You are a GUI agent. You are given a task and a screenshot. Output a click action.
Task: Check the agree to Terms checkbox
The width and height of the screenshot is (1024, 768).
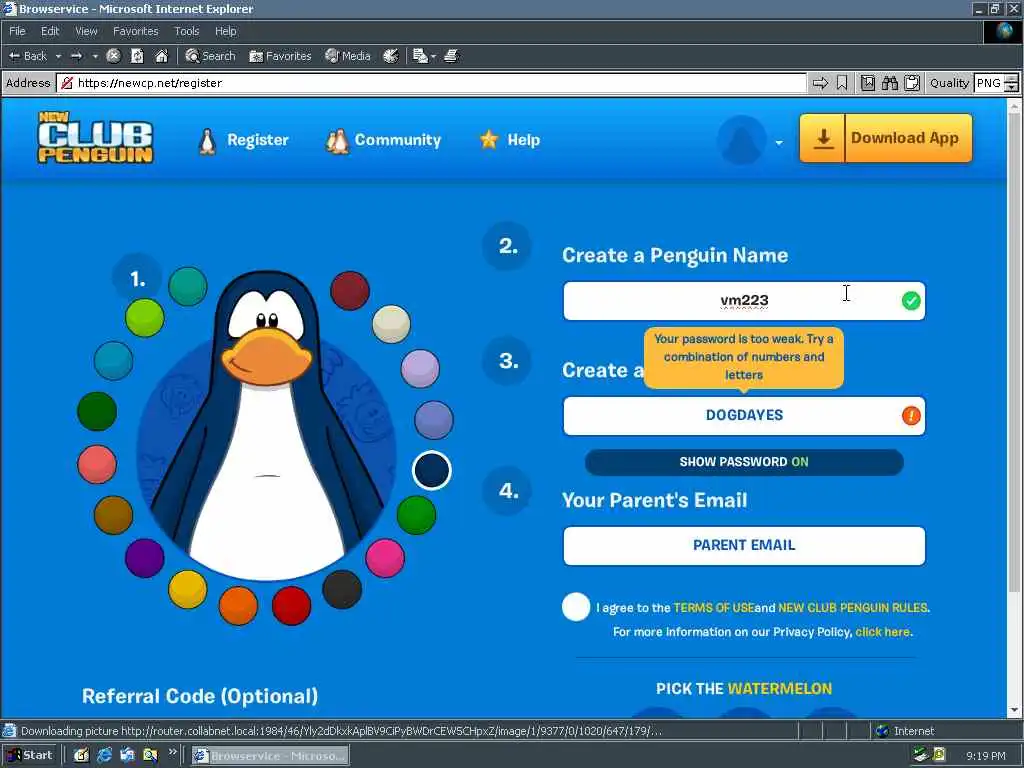[x=576, y=607]
